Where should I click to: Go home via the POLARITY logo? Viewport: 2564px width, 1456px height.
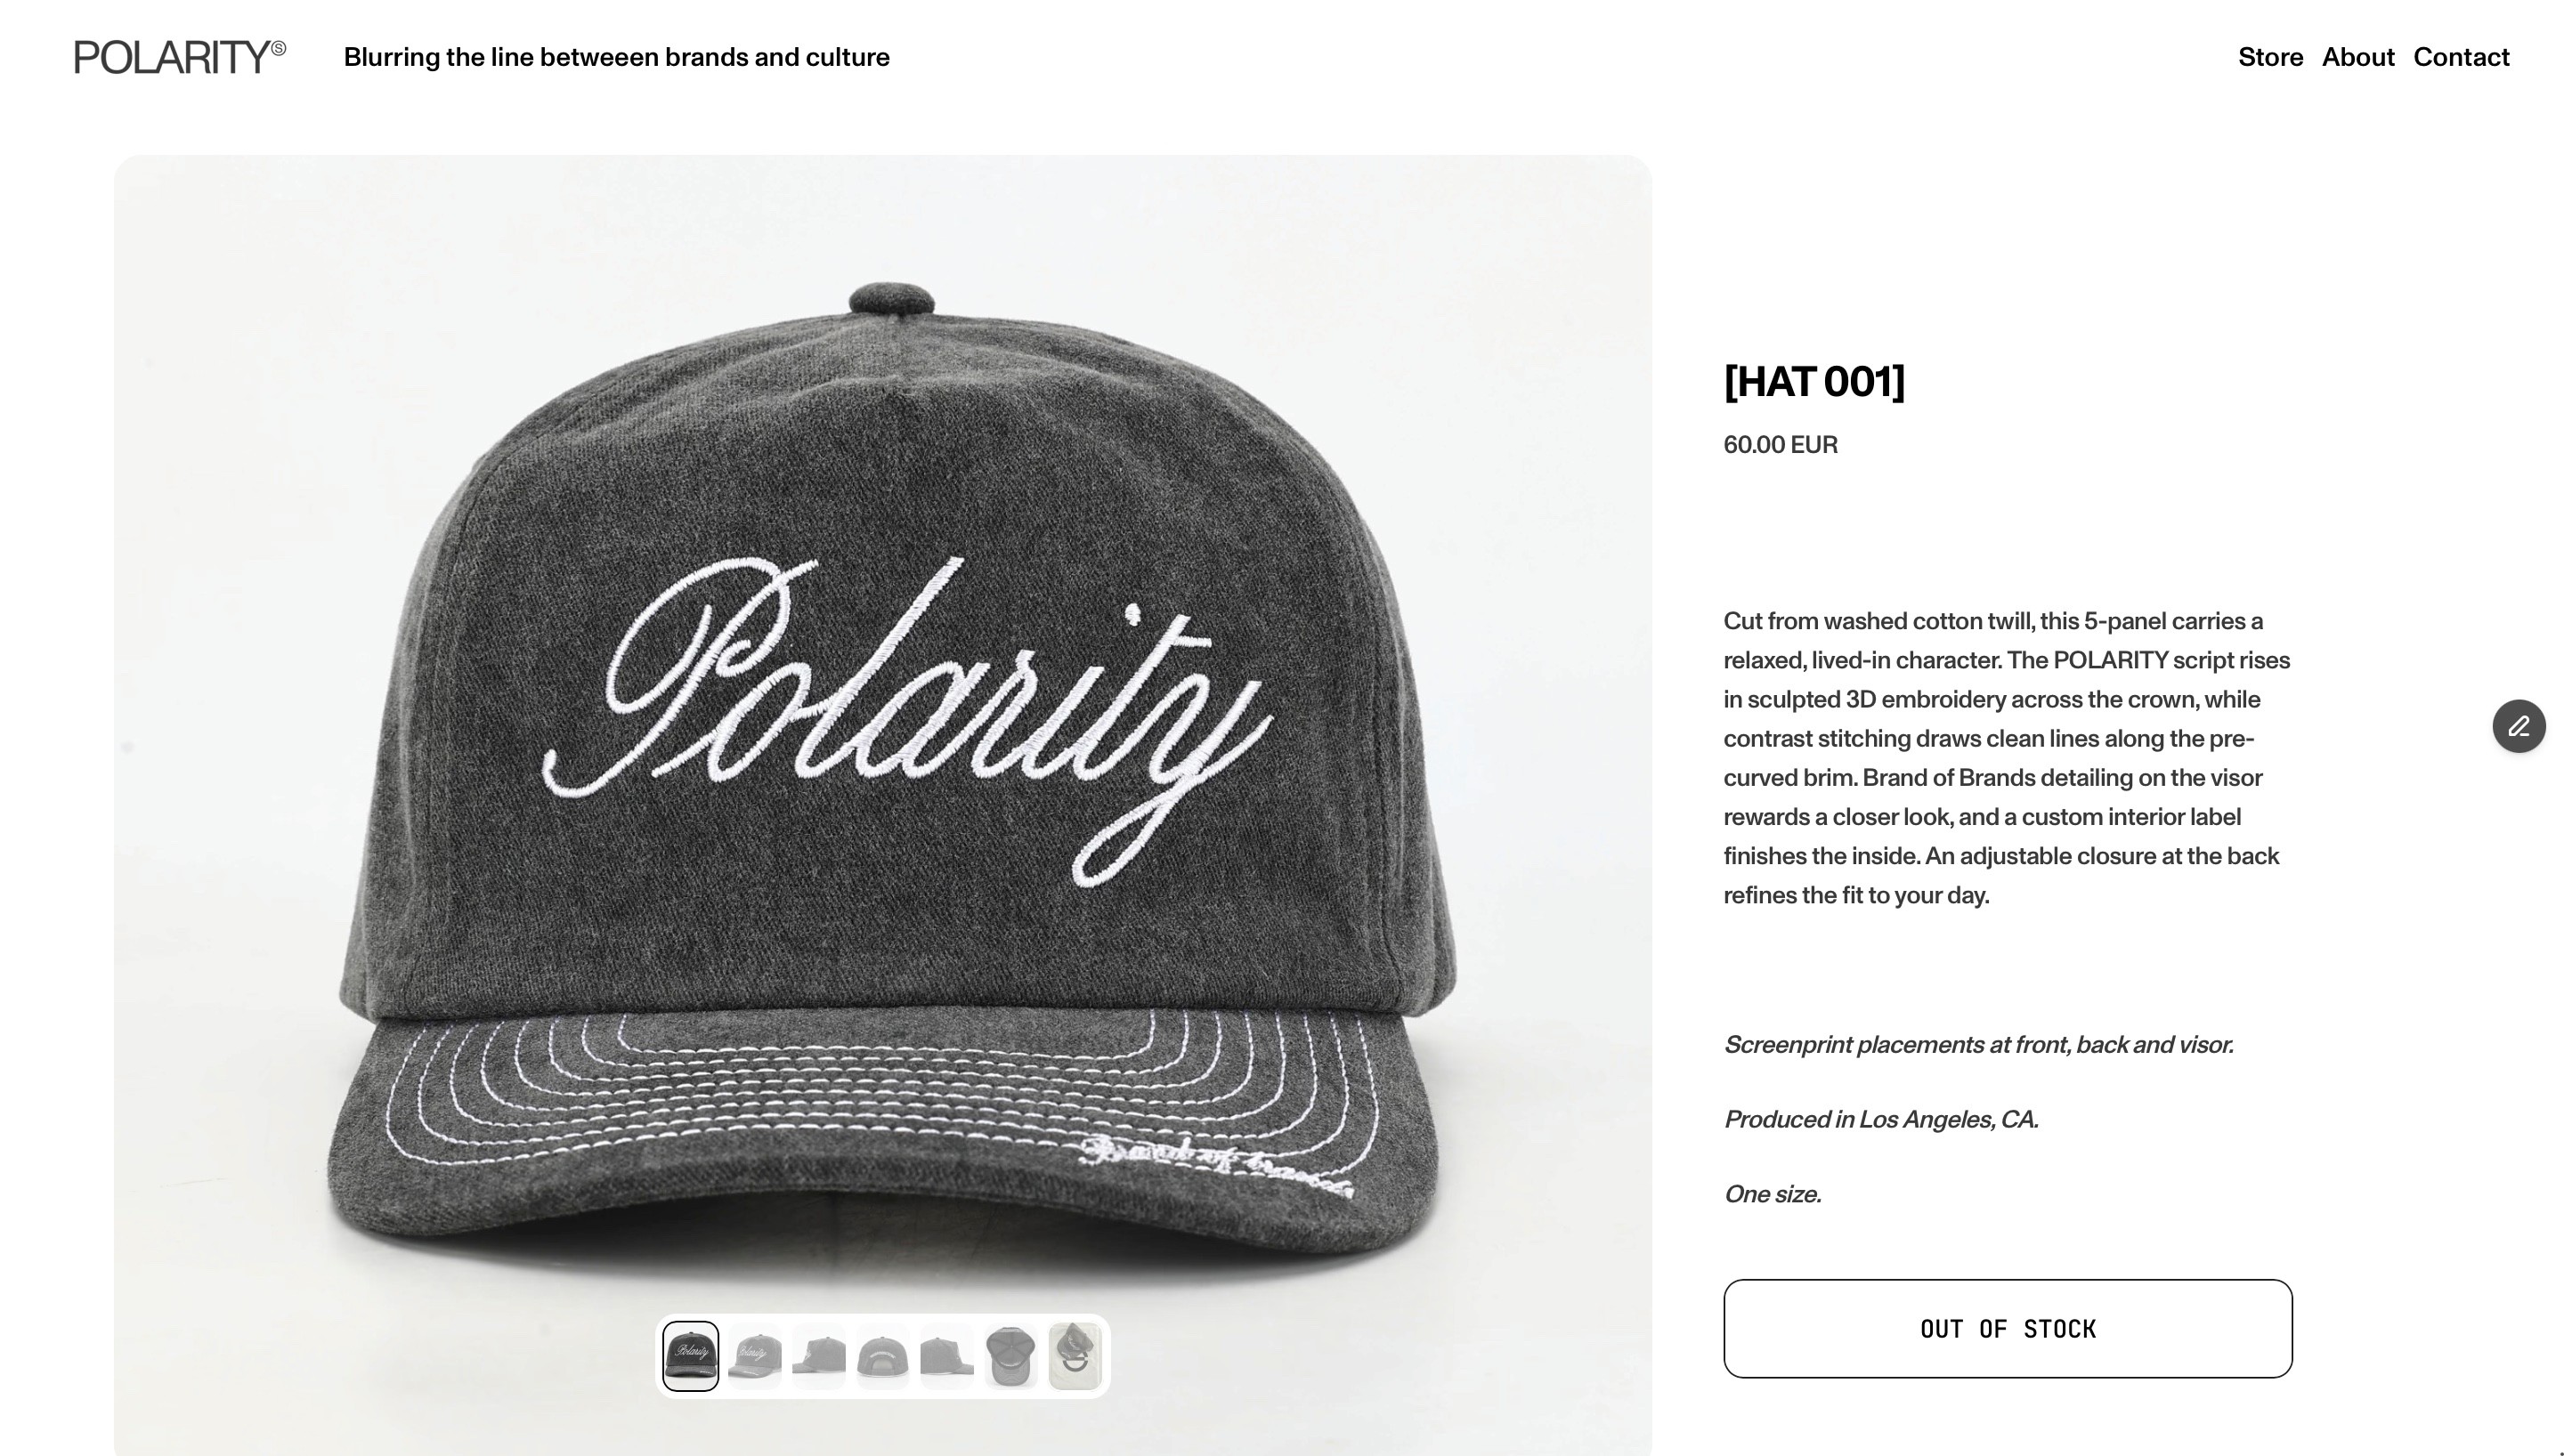(180, 57)
